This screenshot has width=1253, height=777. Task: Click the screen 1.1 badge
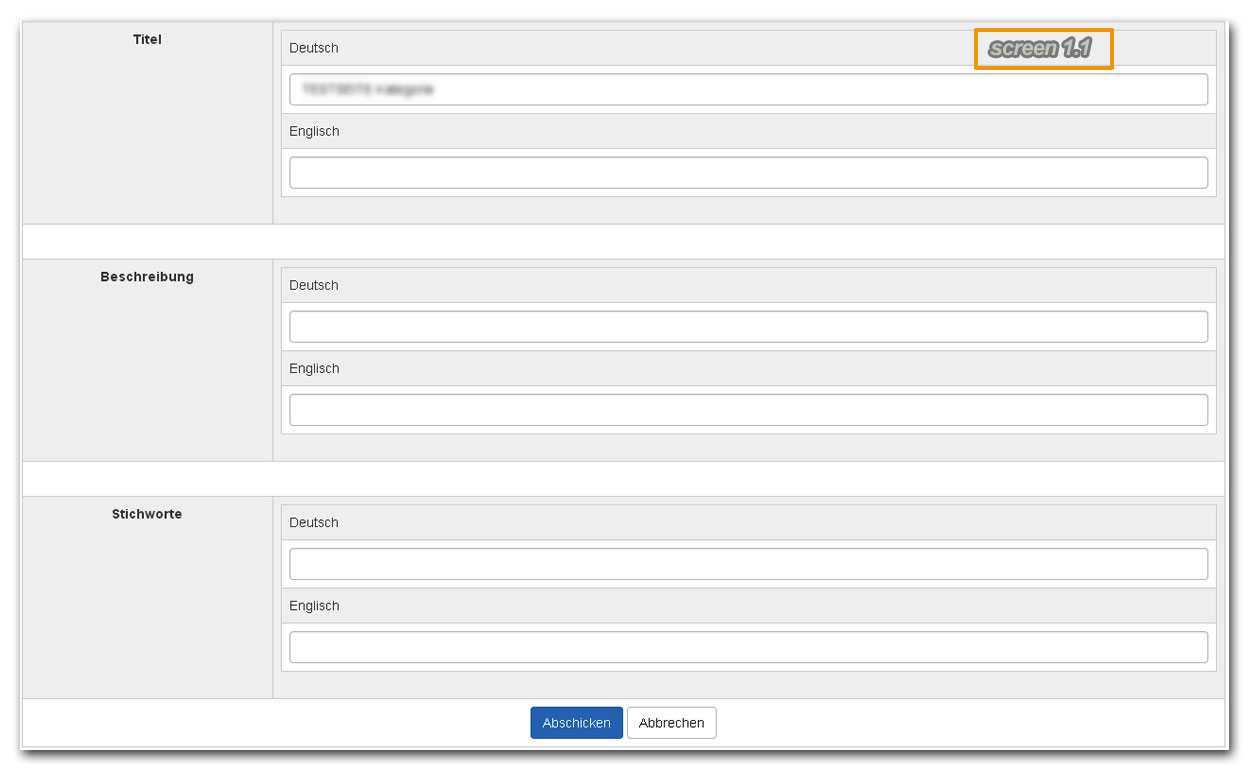coord(1043,46)
